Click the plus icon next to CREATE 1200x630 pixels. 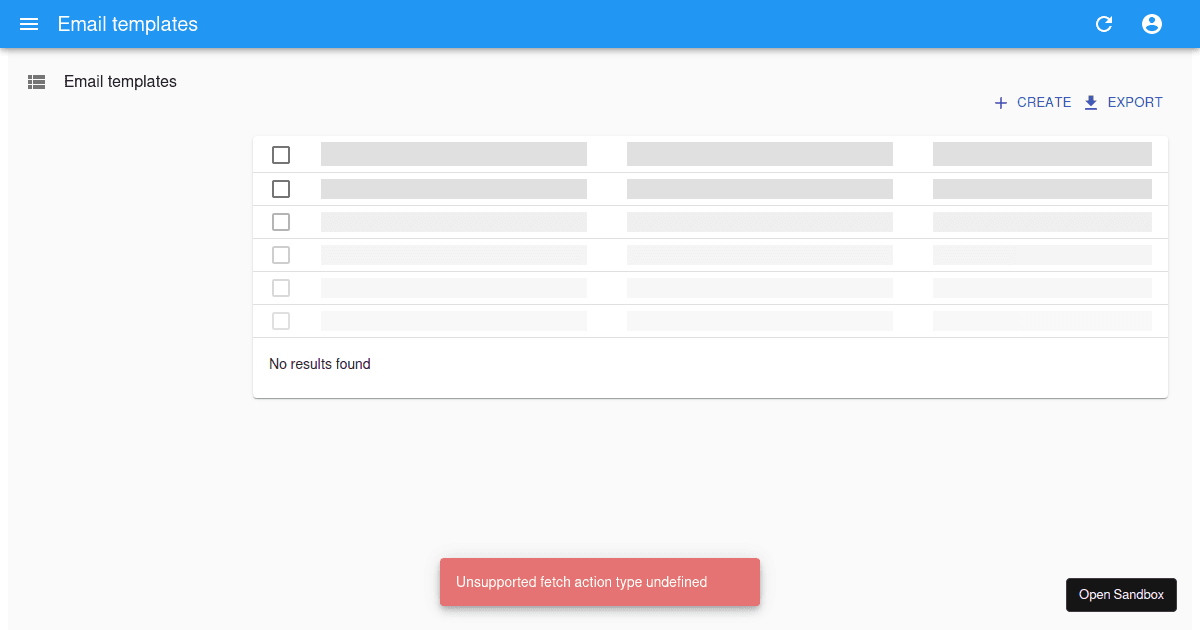point(1000,102)
